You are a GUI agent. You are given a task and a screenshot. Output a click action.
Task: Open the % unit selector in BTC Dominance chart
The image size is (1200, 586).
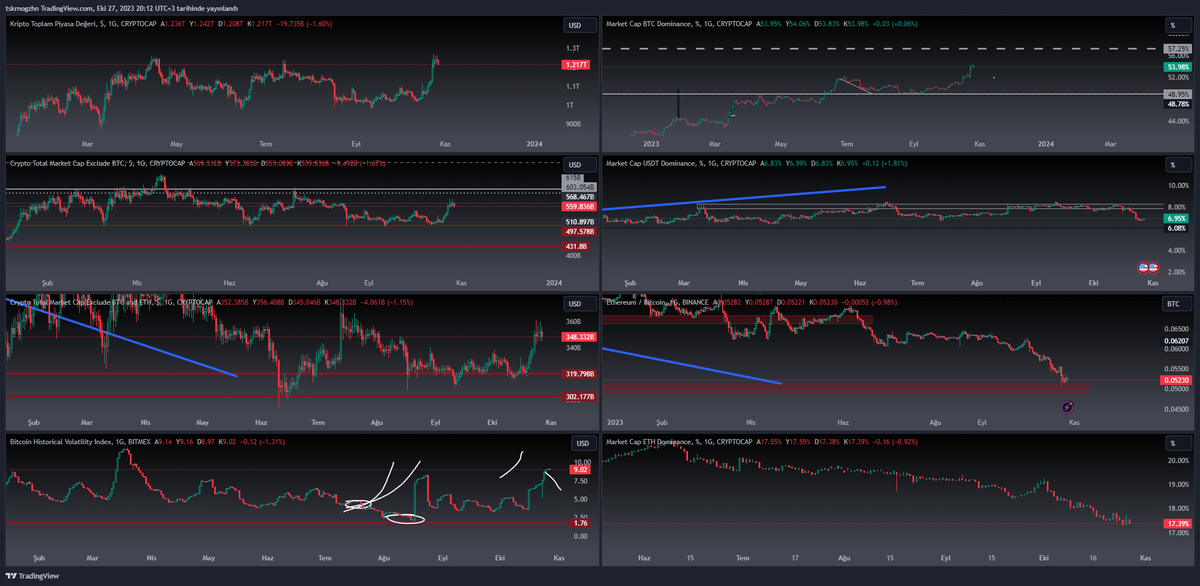(1178, 23)
